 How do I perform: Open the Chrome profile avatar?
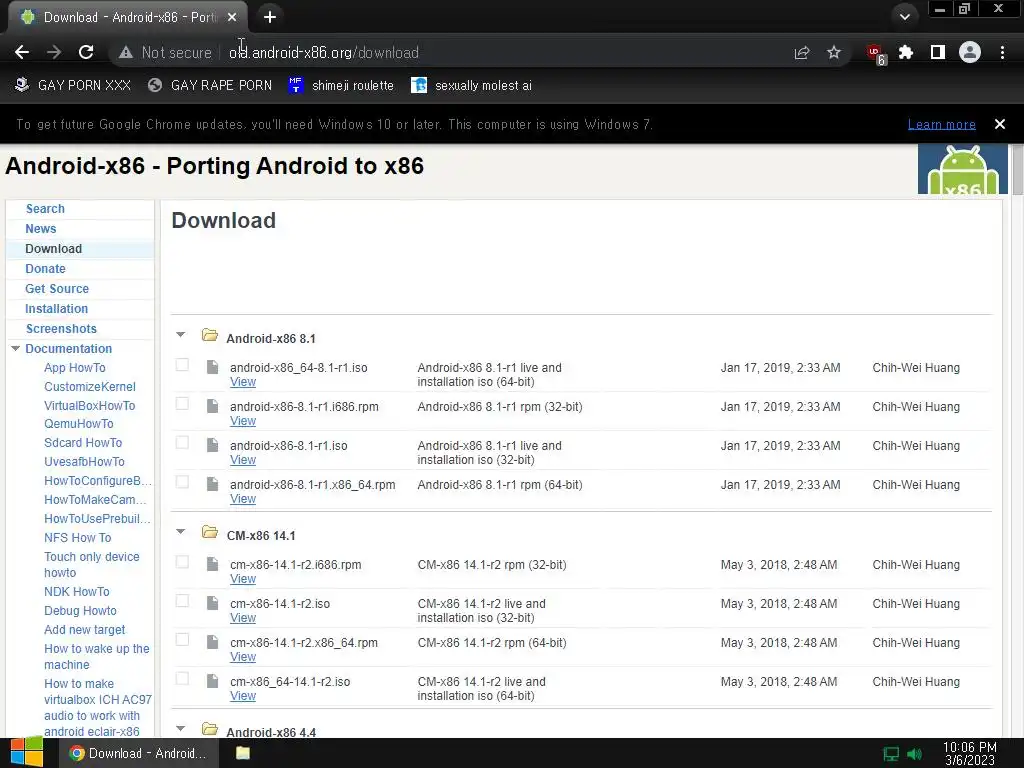click(x=970, y=52)
